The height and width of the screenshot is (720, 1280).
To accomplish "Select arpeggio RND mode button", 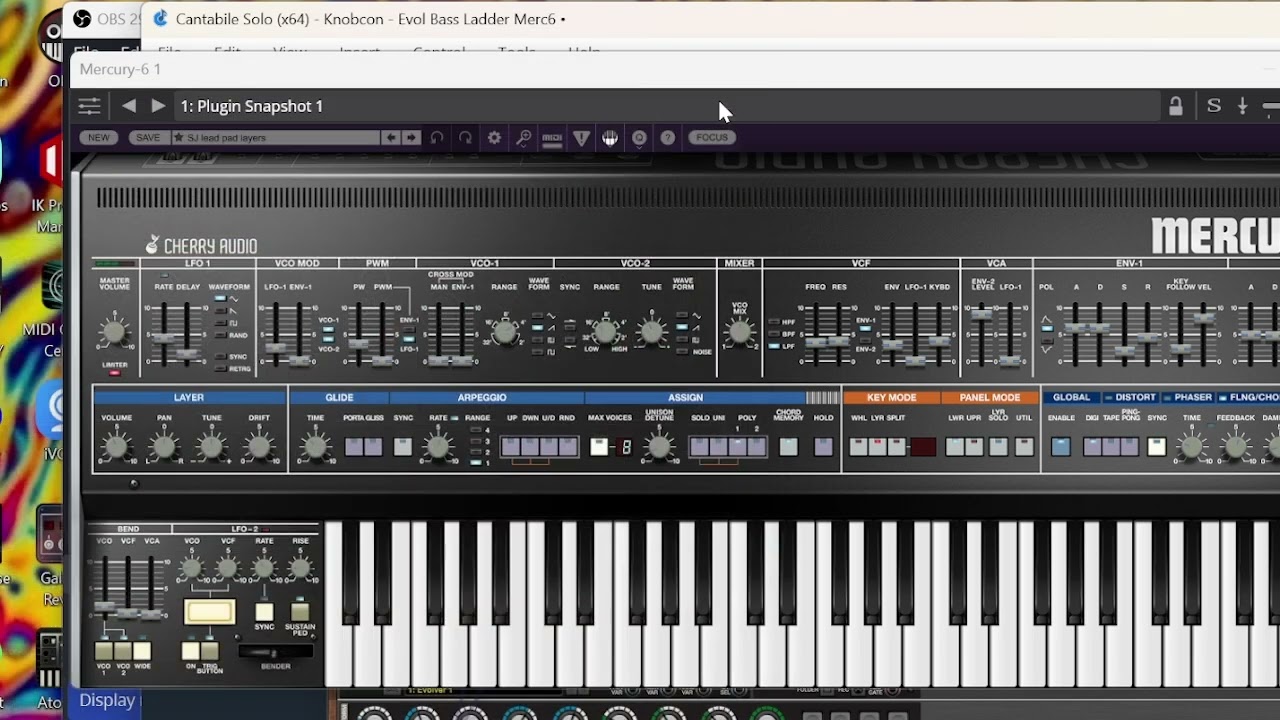I will click(568, 447).
